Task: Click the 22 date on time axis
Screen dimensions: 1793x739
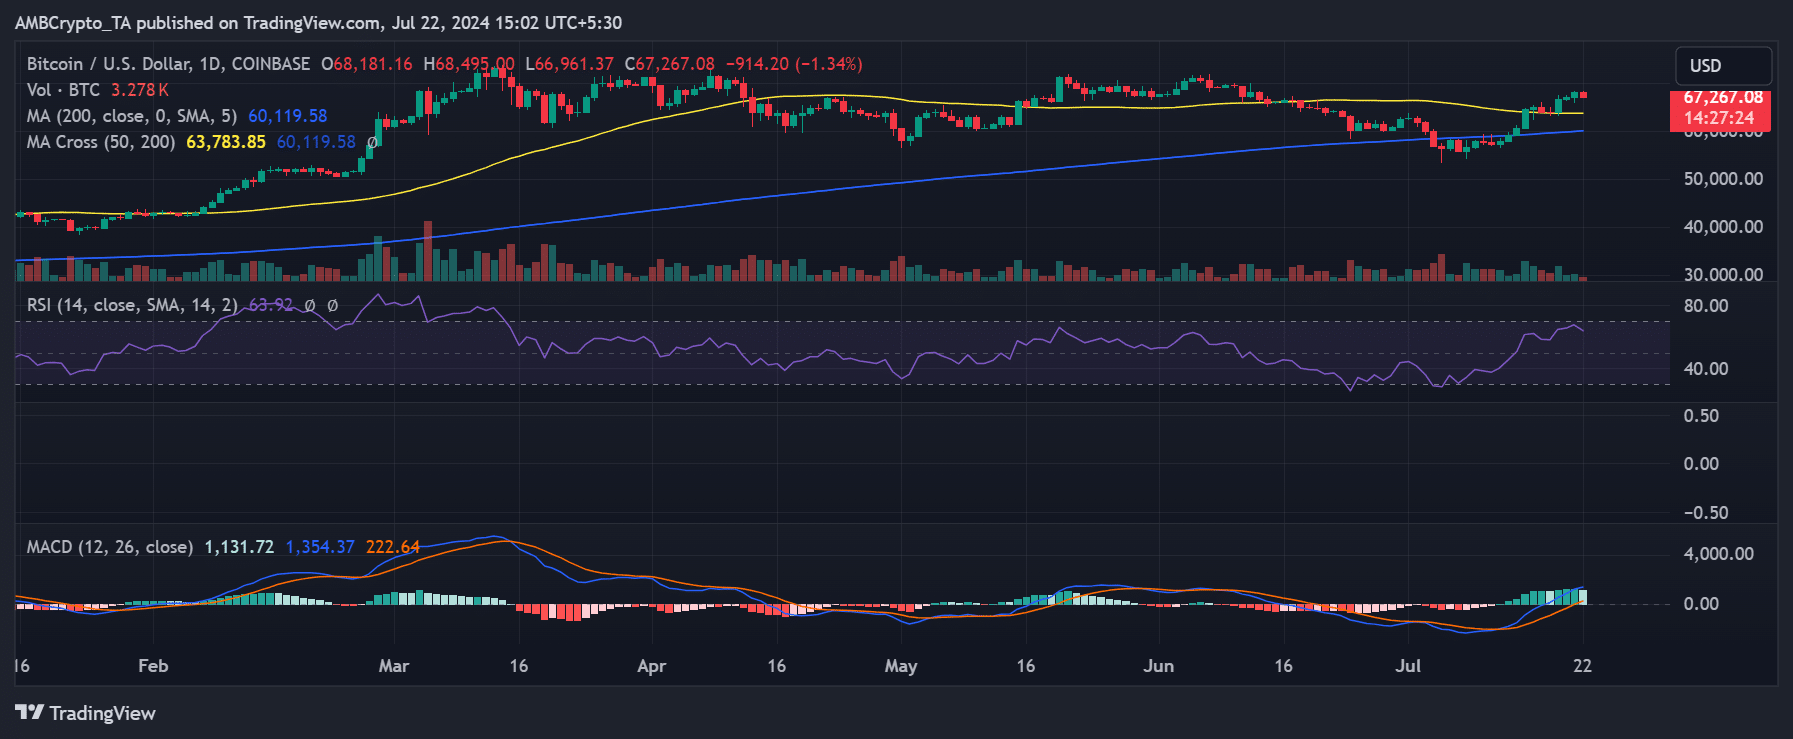Action: 1582,666
